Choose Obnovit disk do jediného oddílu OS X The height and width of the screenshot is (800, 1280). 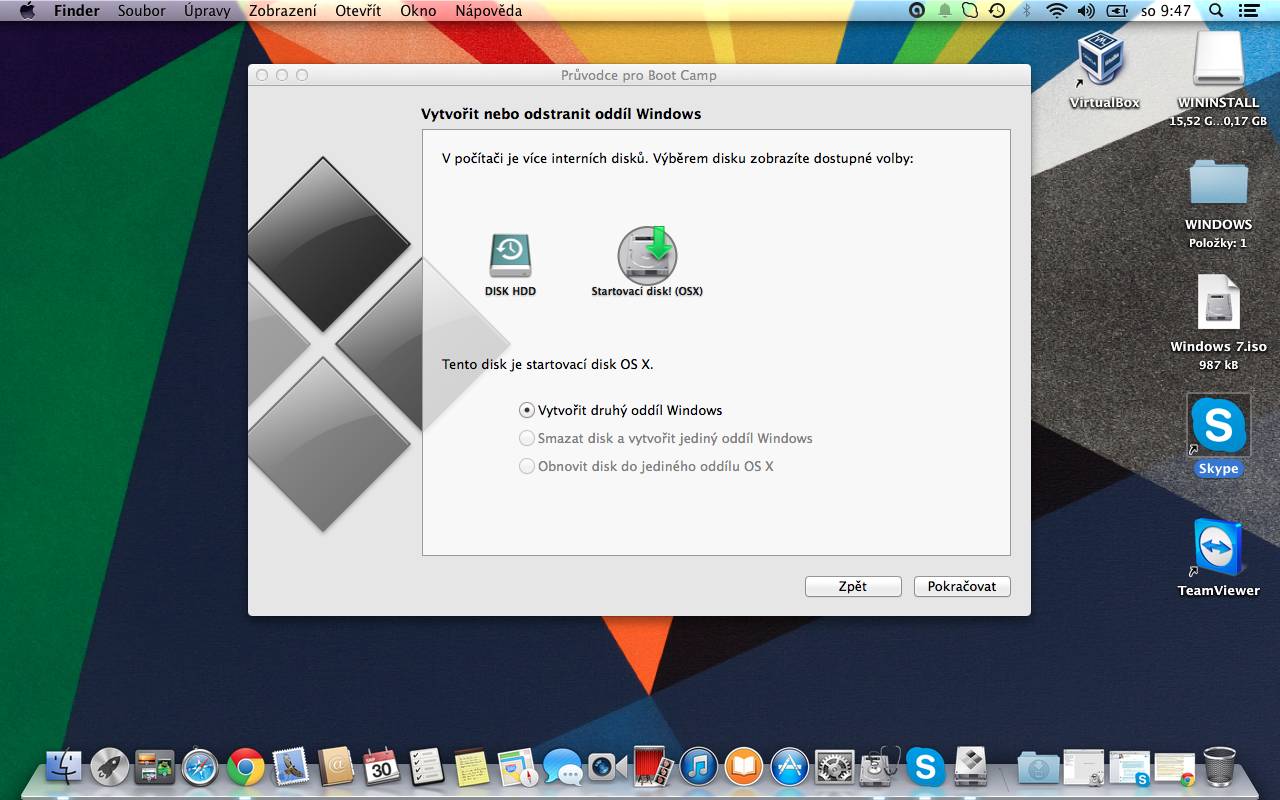[646, 466]
